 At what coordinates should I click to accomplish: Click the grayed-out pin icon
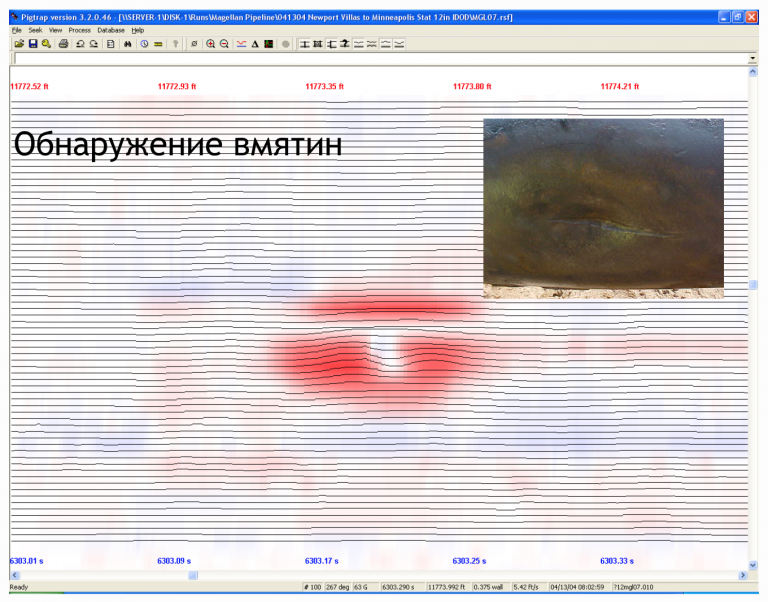(x=175, y=44)
